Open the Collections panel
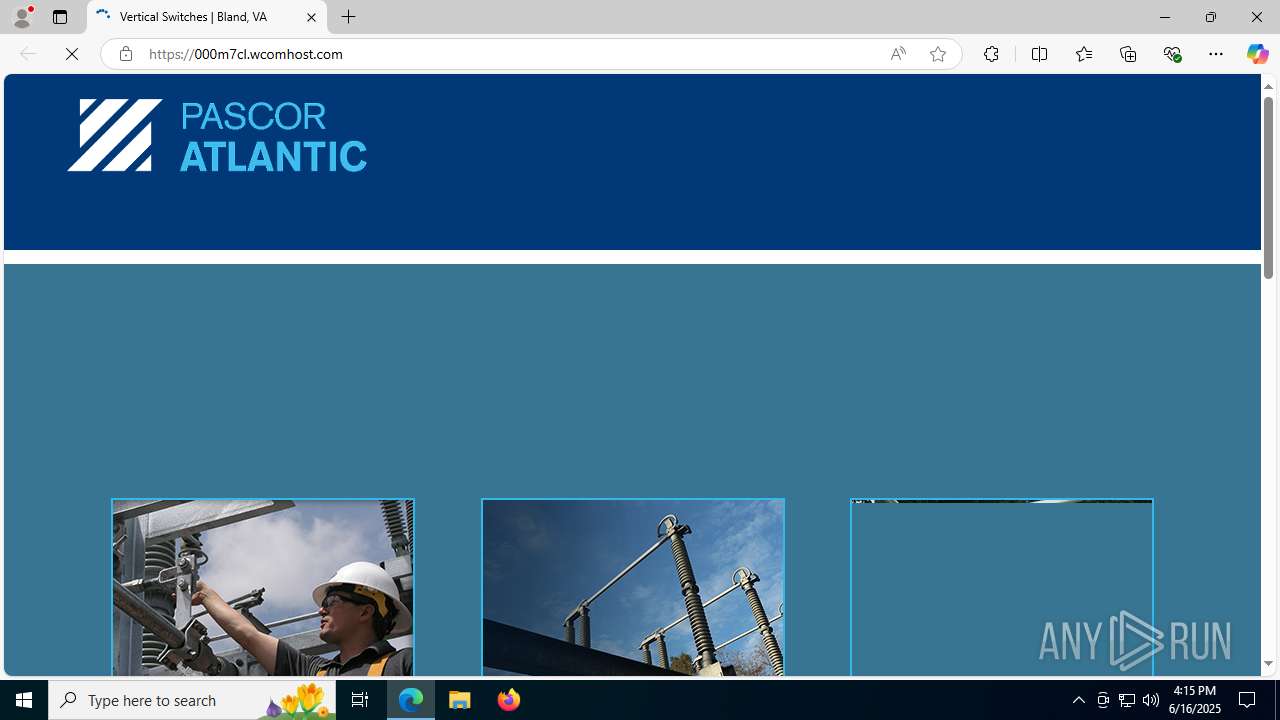 click(1128, 54)
